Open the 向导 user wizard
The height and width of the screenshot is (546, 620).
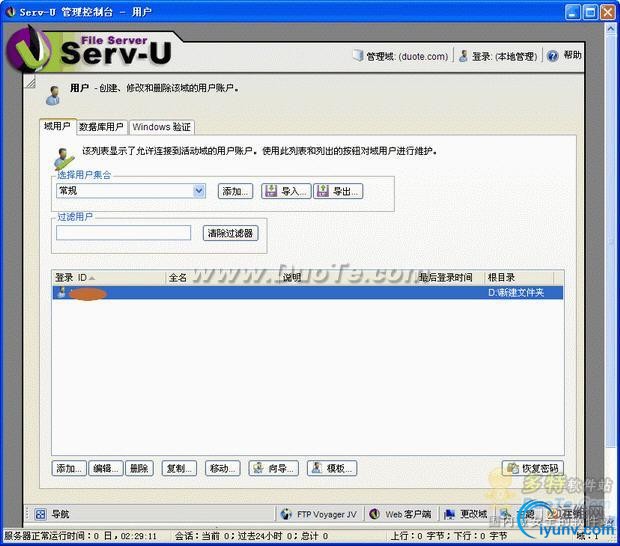click(274, 469)
